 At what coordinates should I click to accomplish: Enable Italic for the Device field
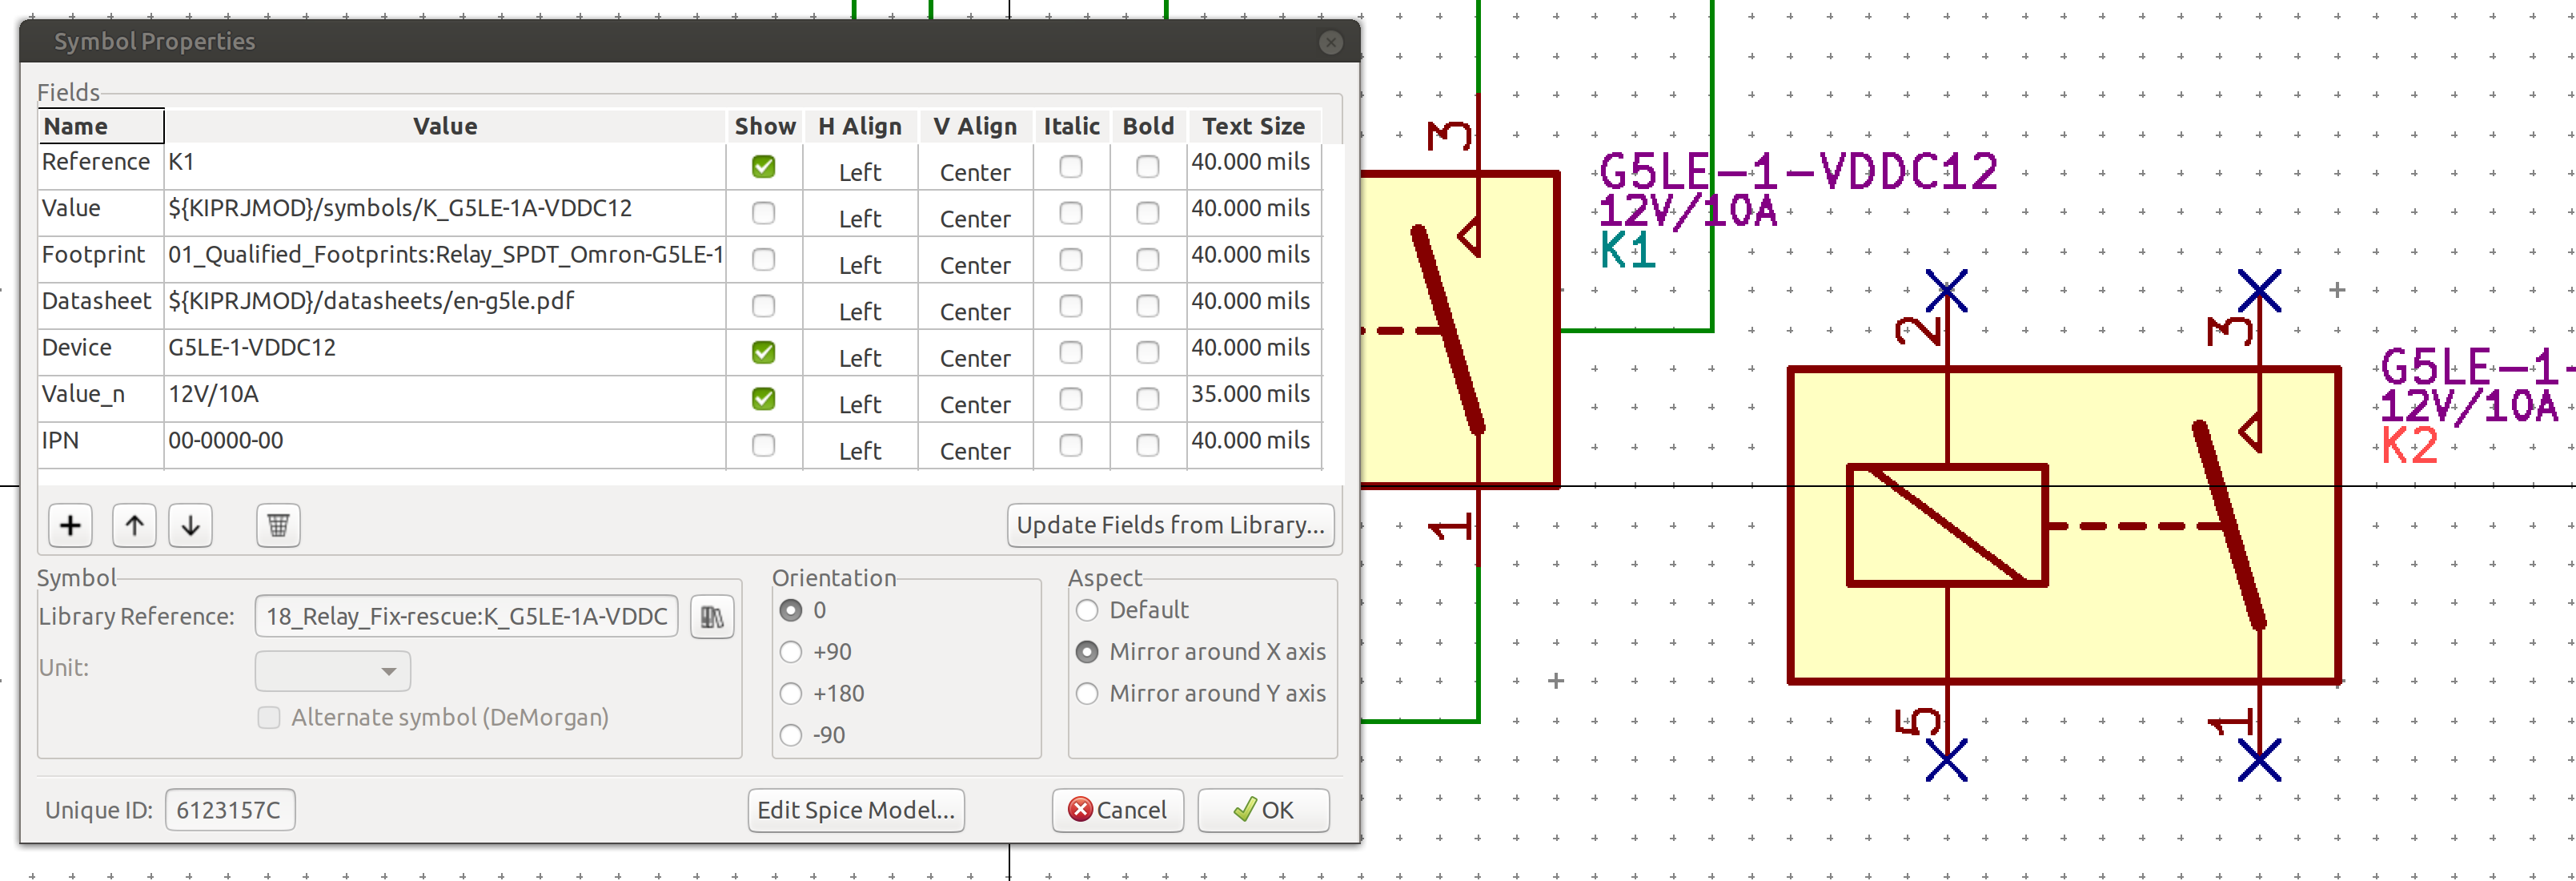coord(1070,352)
